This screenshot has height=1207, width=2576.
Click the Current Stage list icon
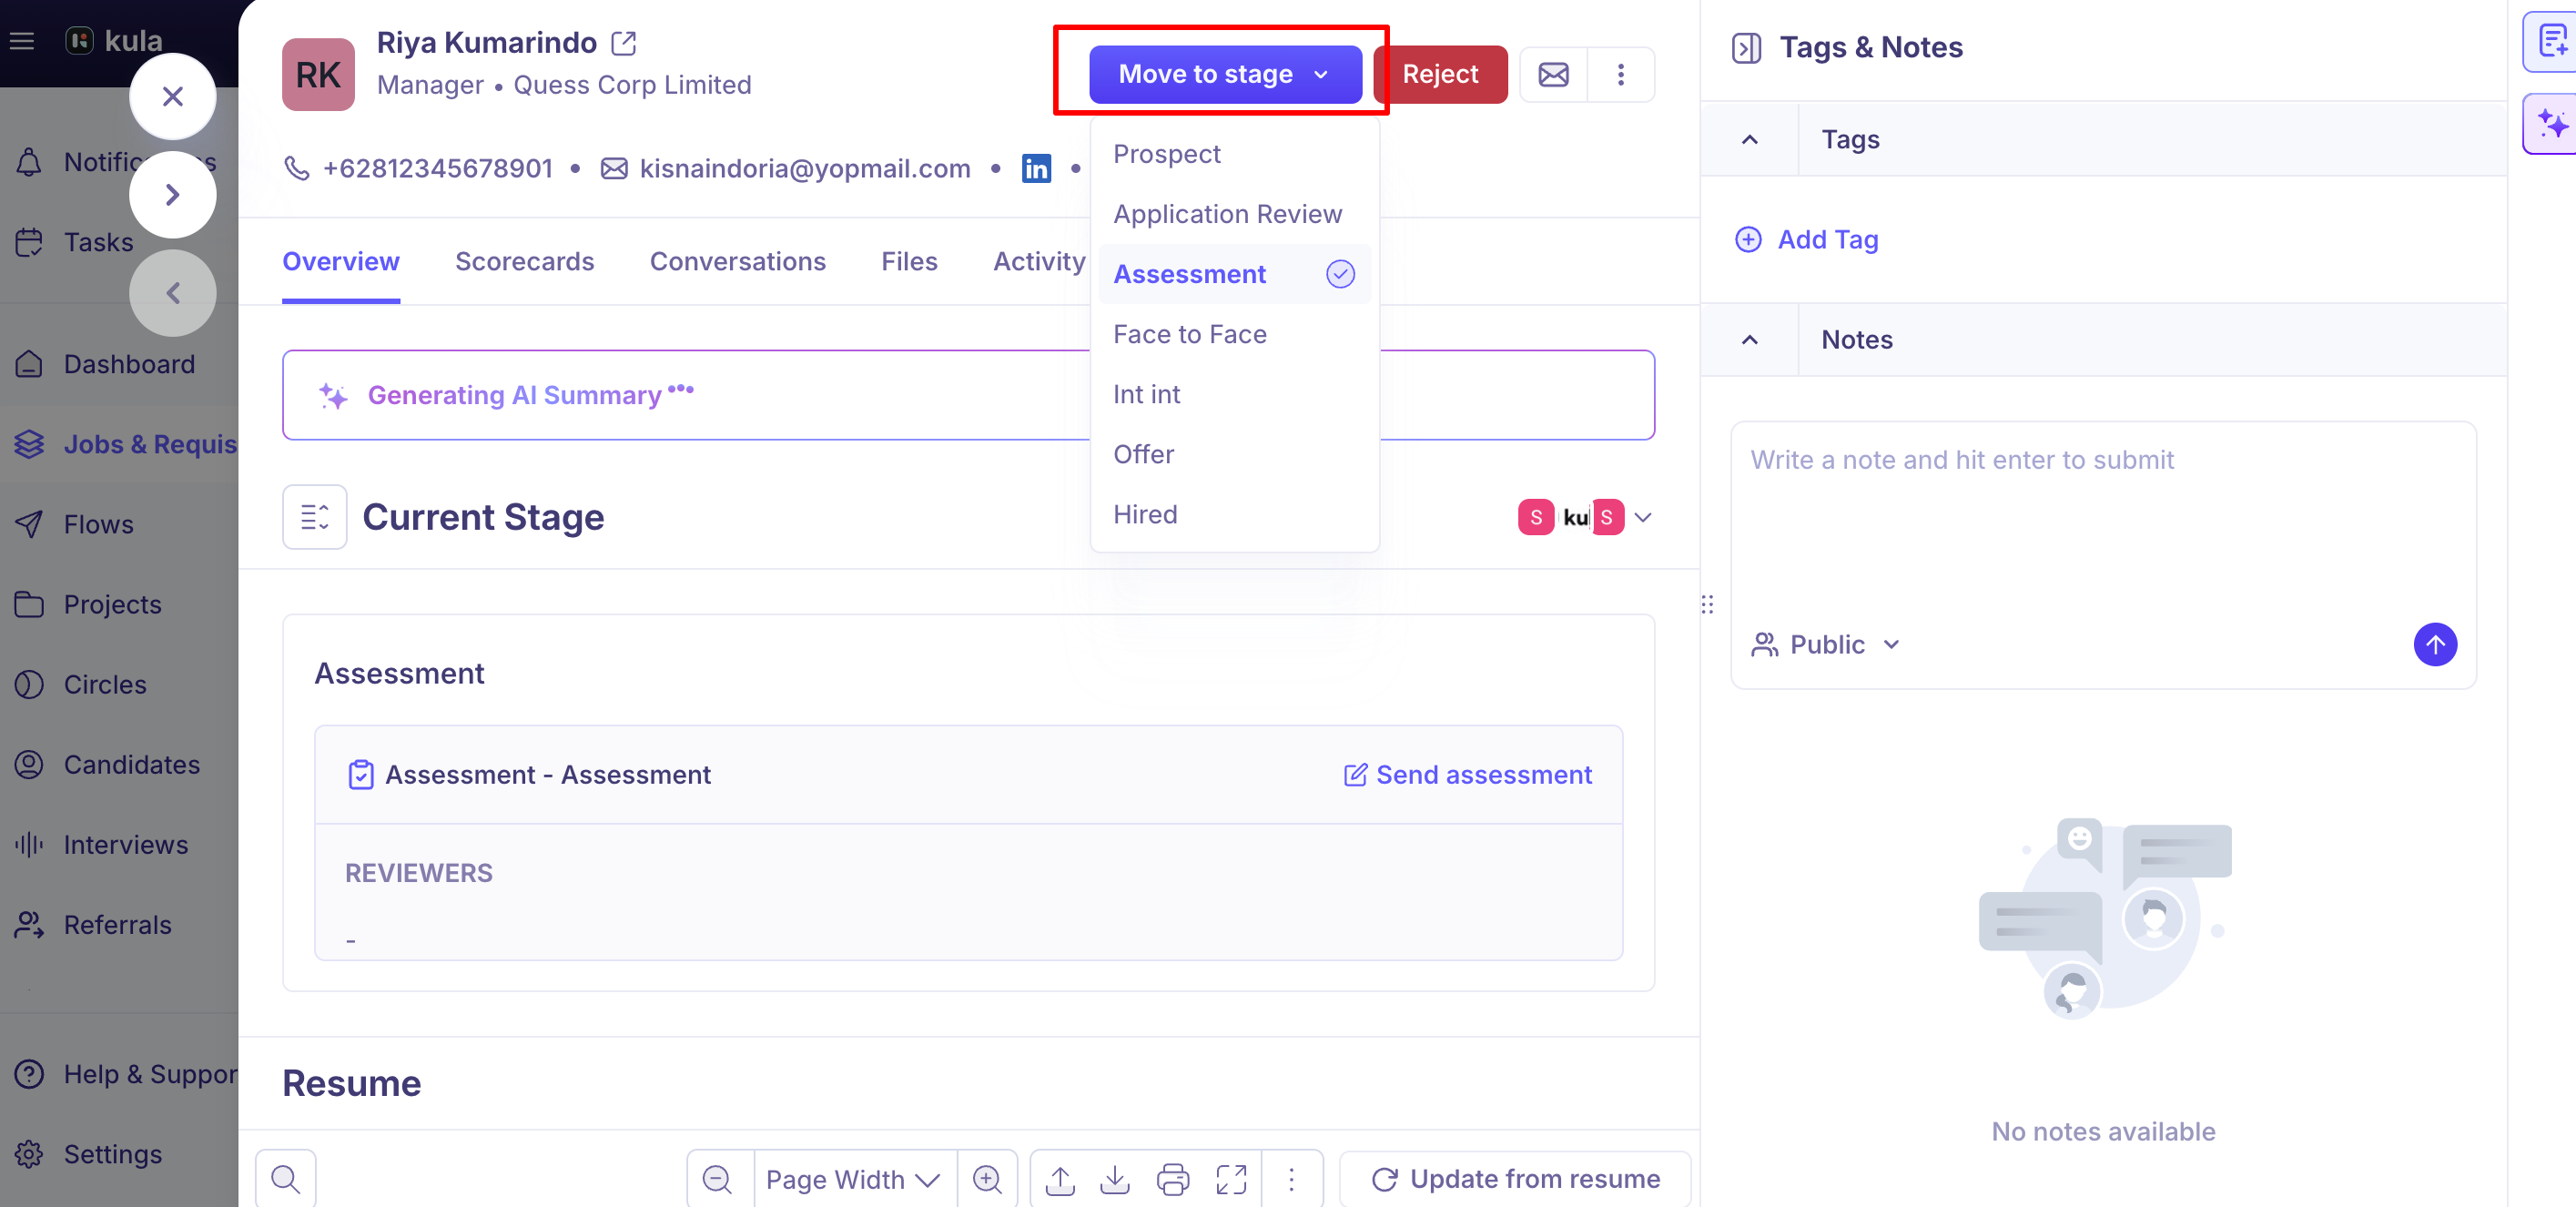point(314,517)
